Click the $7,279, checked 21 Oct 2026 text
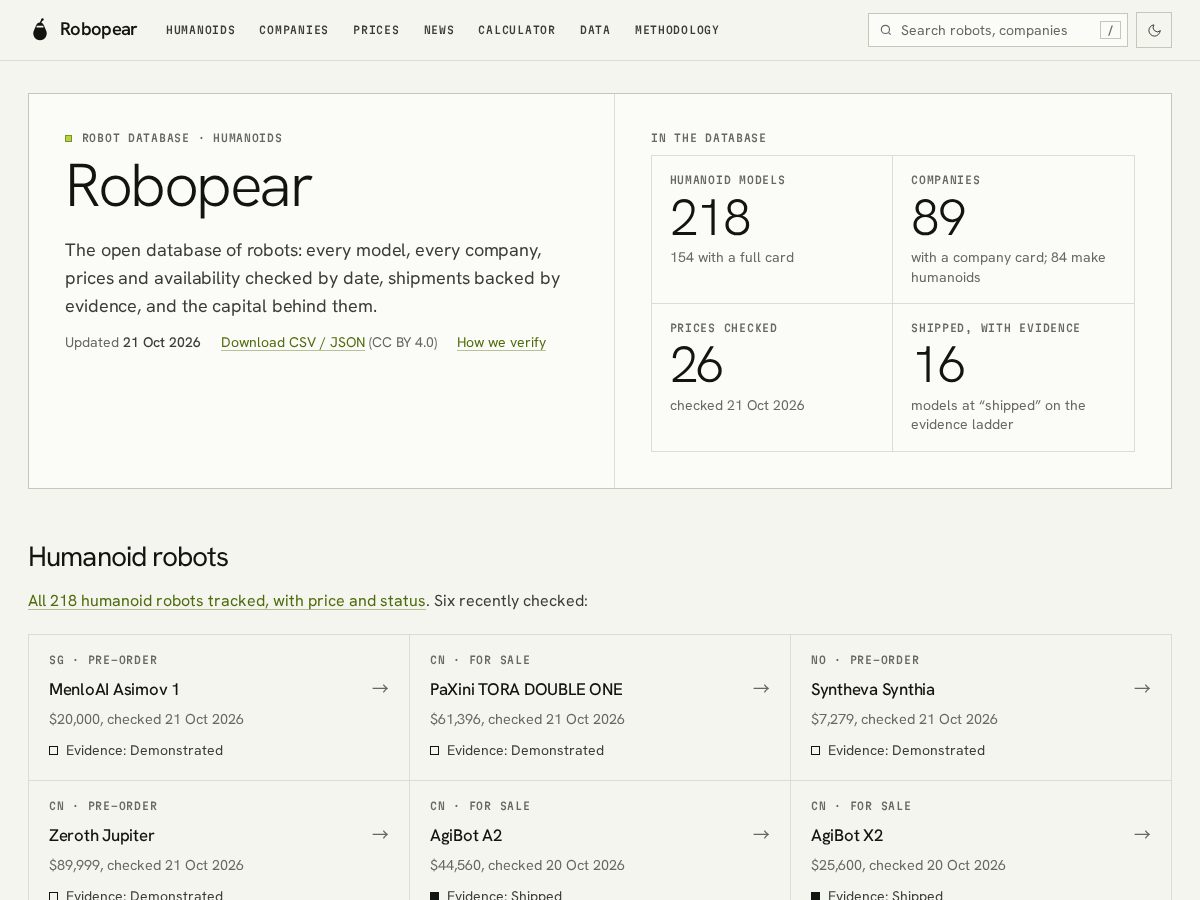Image resolution: width=1200 pixels, height=900 pixels. point(904,719)
